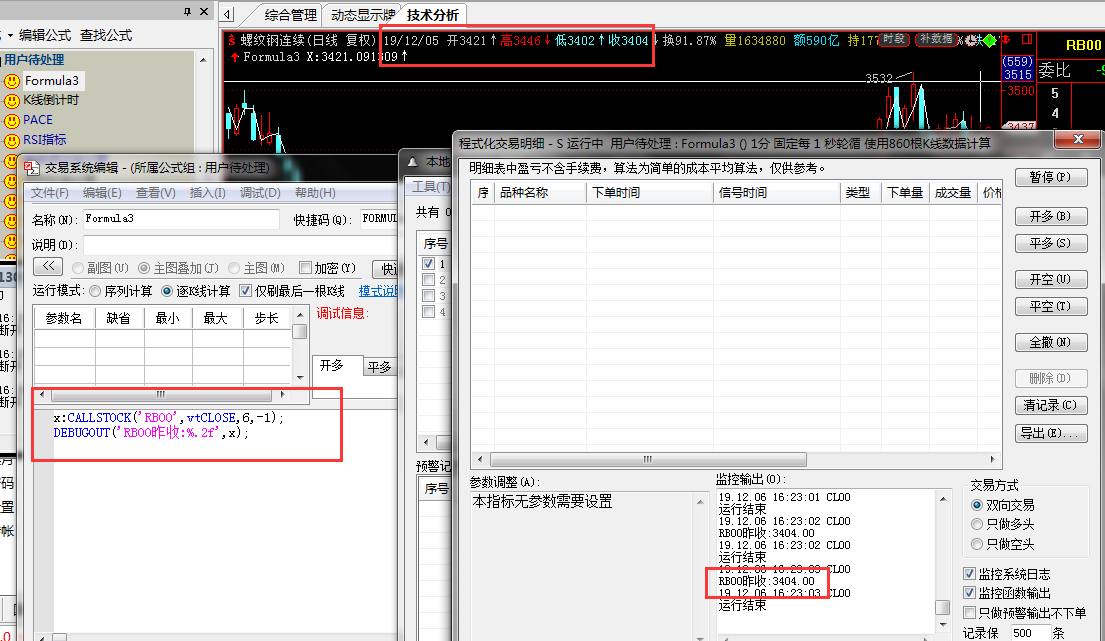
Task: Click the smiley icon beside RSI指标
Action: [x=12, y=140]
